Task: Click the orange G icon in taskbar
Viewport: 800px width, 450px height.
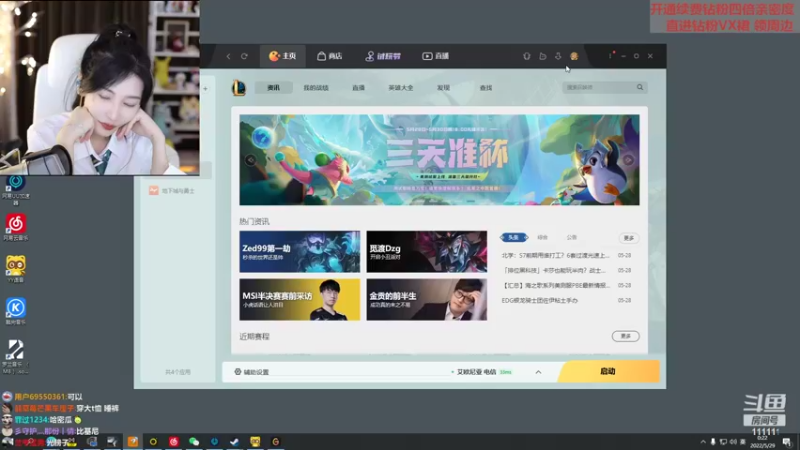Action: click(x=276, y=441)
